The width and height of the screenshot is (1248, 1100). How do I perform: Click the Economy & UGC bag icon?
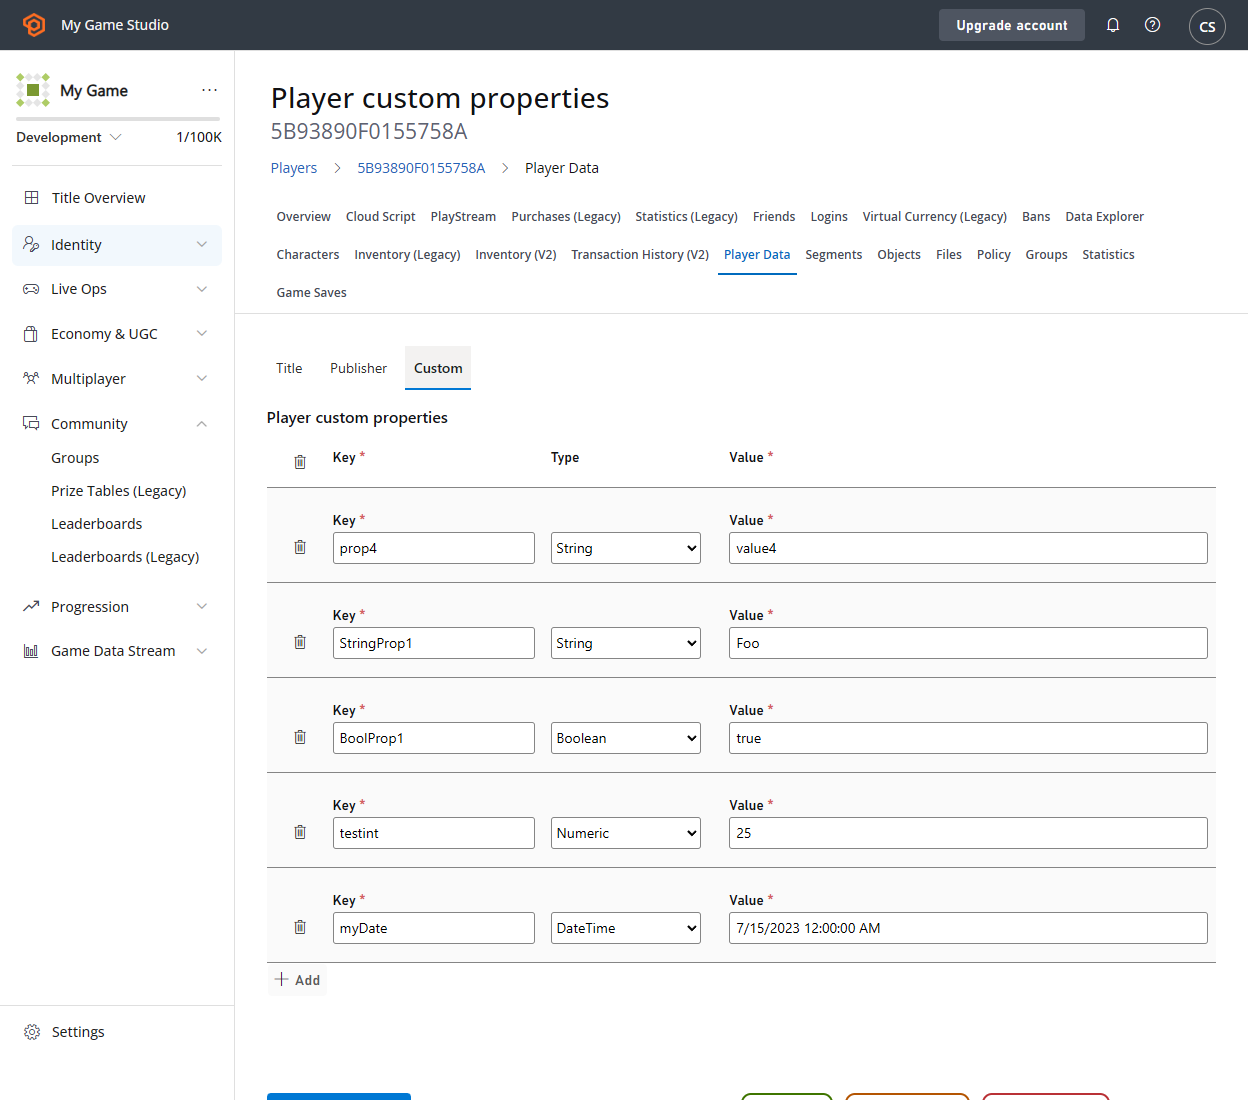click(x=31, y=334)
